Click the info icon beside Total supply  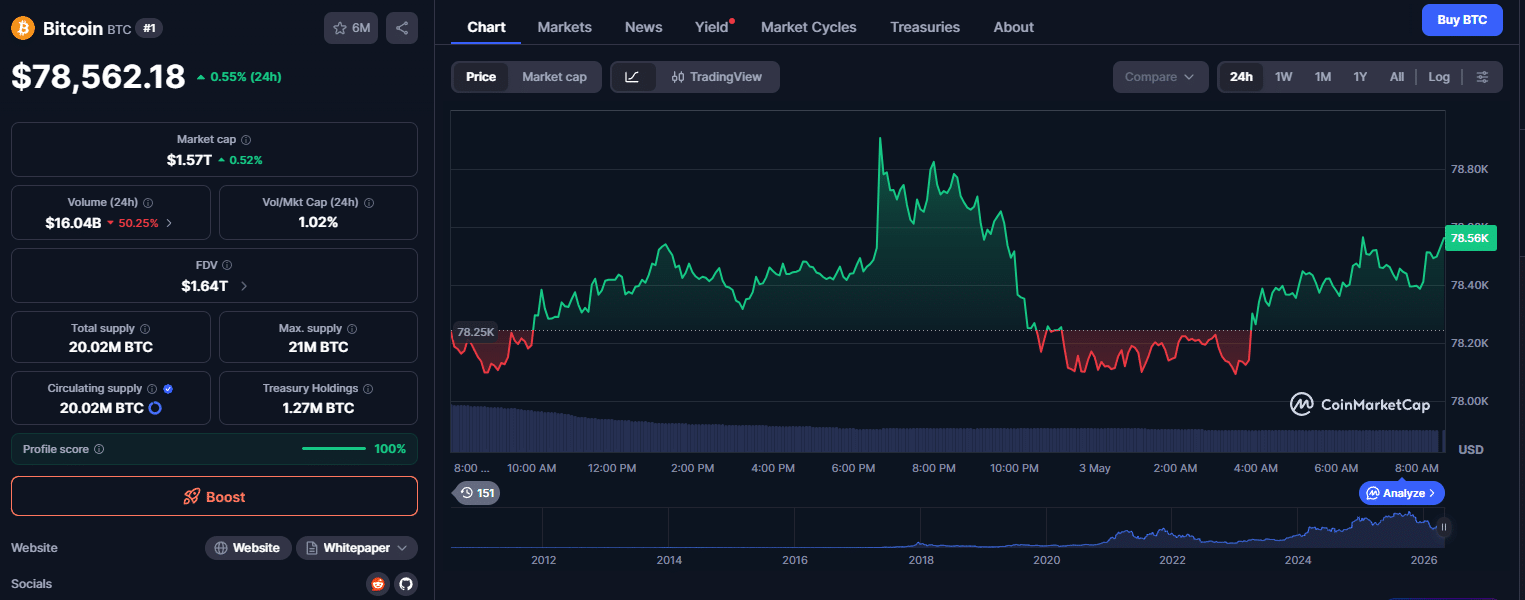pos(145,328)
